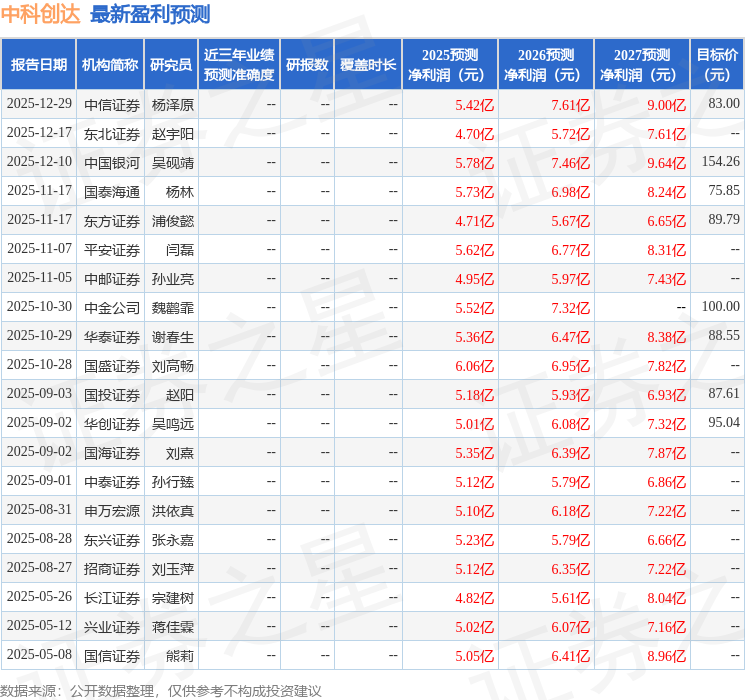Click the 近三年业绩预测准确度 column header
745x700 pixels.
[239, 65]
